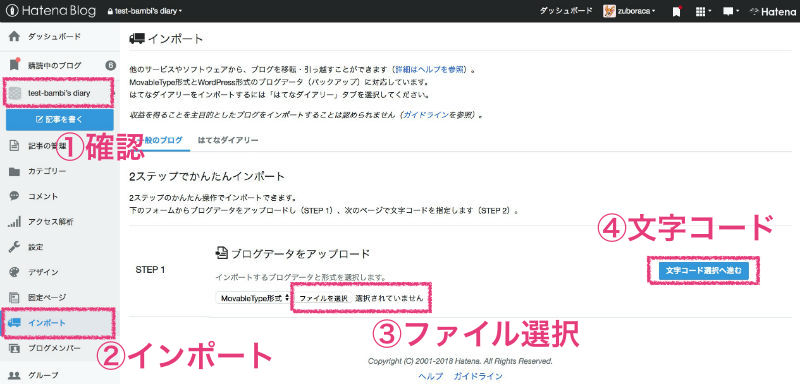This screenshot has height=384, width=800.
Task: Click the ブログデータをアップロード heading
Action: pos(292,252)
